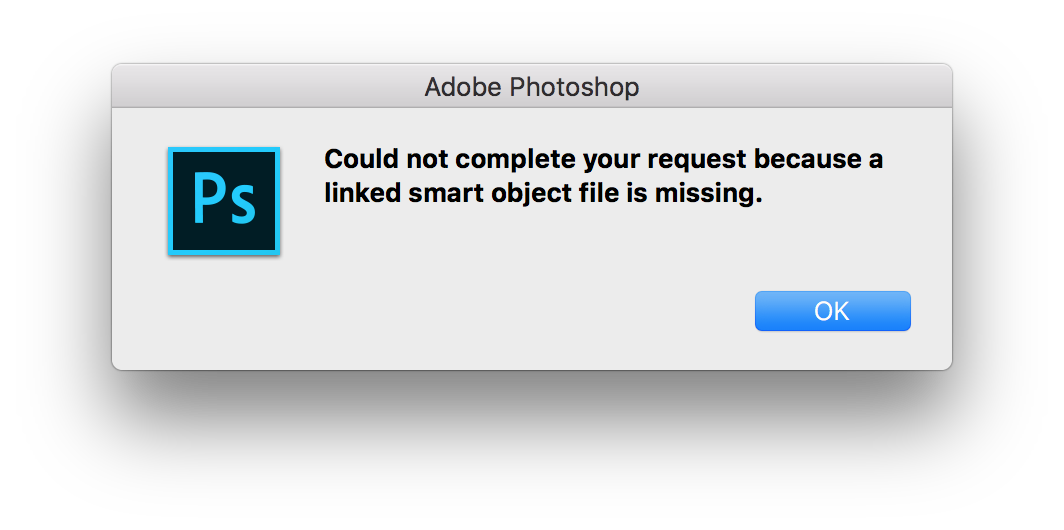Click the letter "P" in the Ps icon
1064x530 pixels.
(x=207, y=199)
